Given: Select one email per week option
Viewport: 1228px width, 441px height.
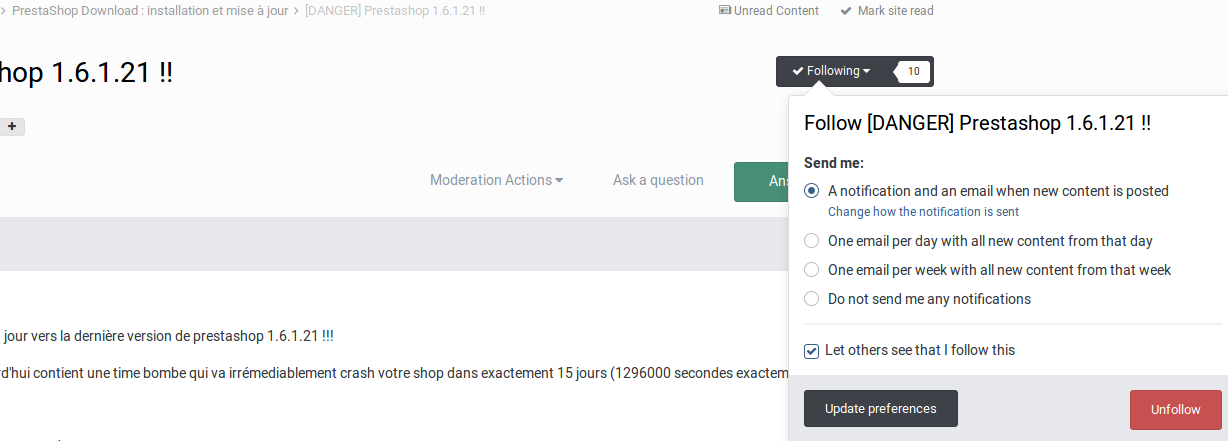Looking at the screenshot, I should click(x=812, y=270).
